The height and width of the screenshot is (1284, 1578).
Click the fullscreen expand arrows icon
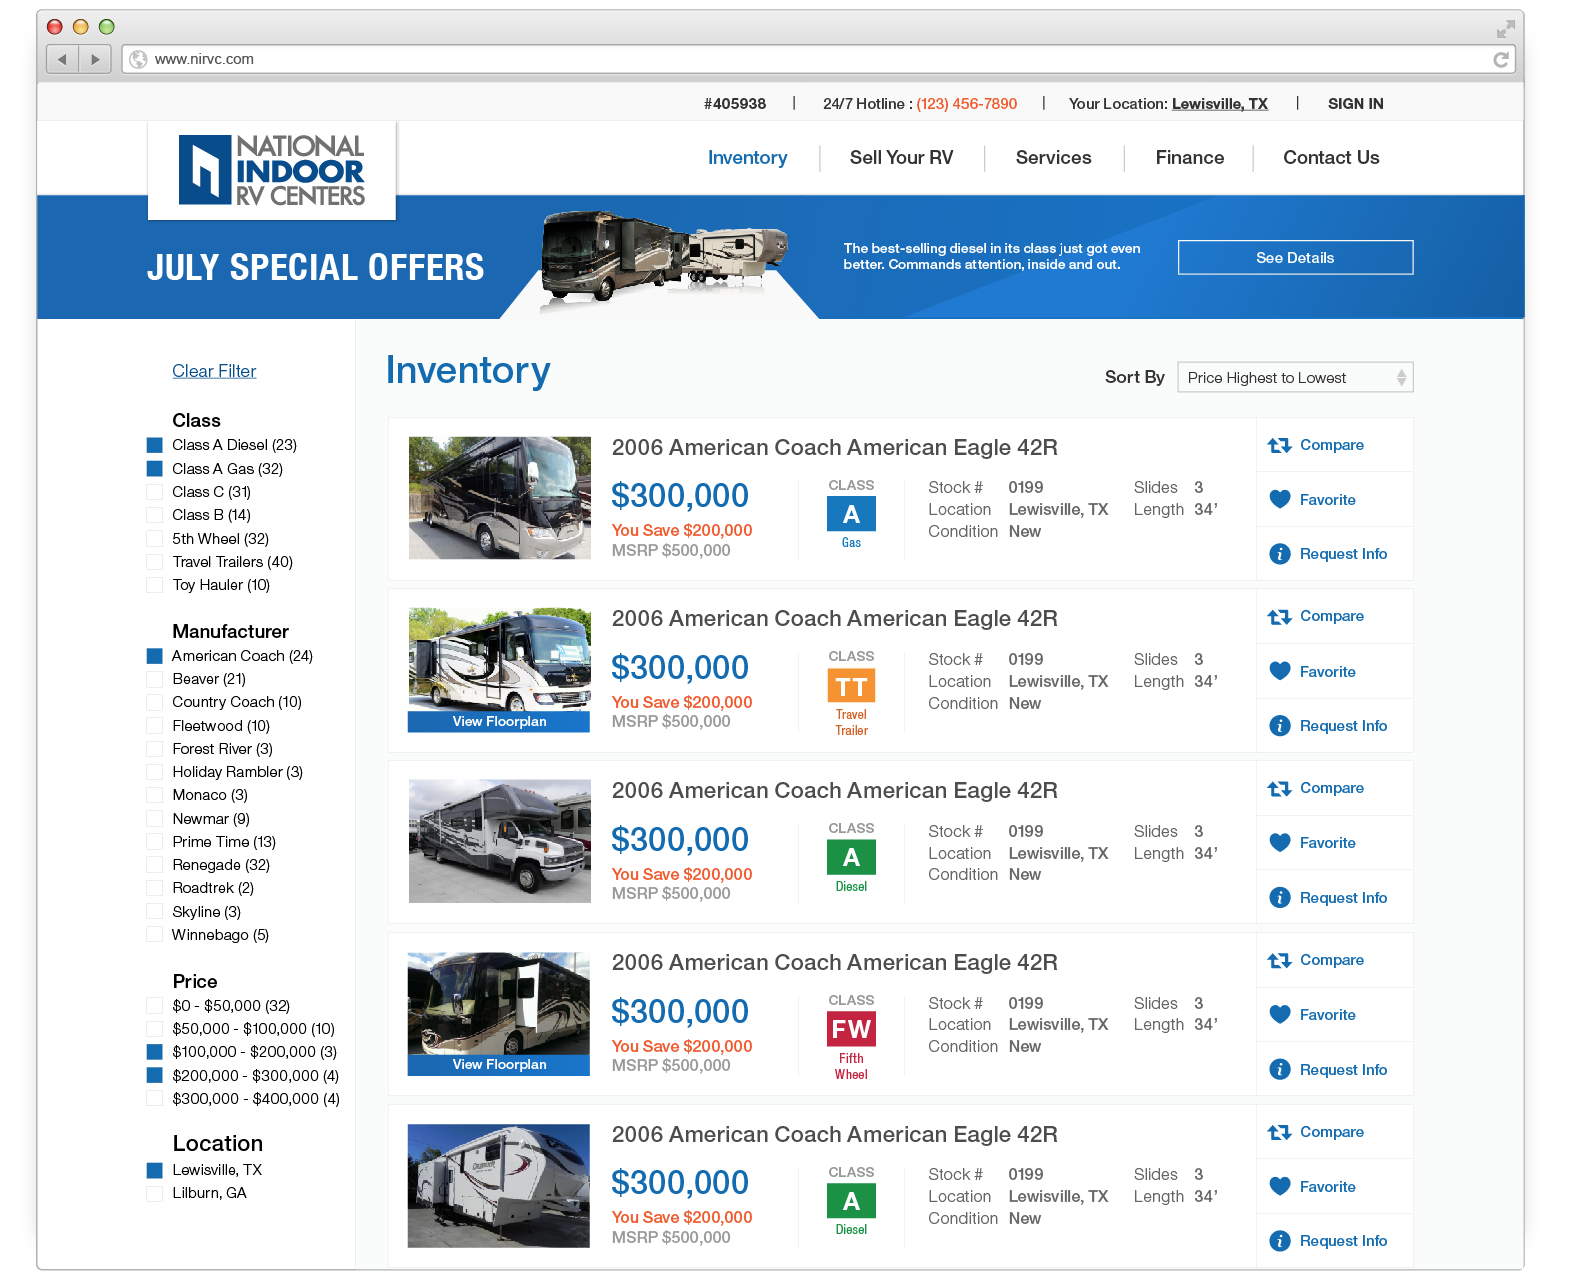[1505, 29]
